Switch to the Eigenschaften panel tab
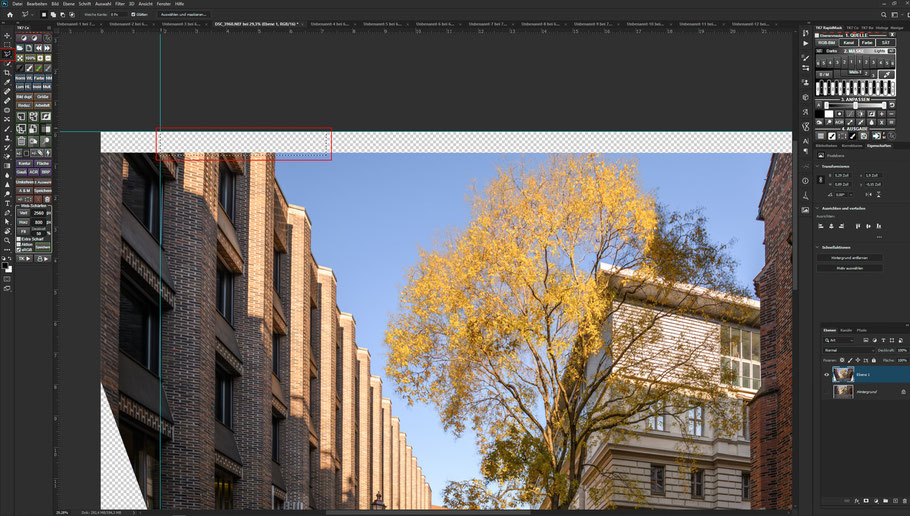Viewport: 910px width, 516px height. tap(879, 146)
